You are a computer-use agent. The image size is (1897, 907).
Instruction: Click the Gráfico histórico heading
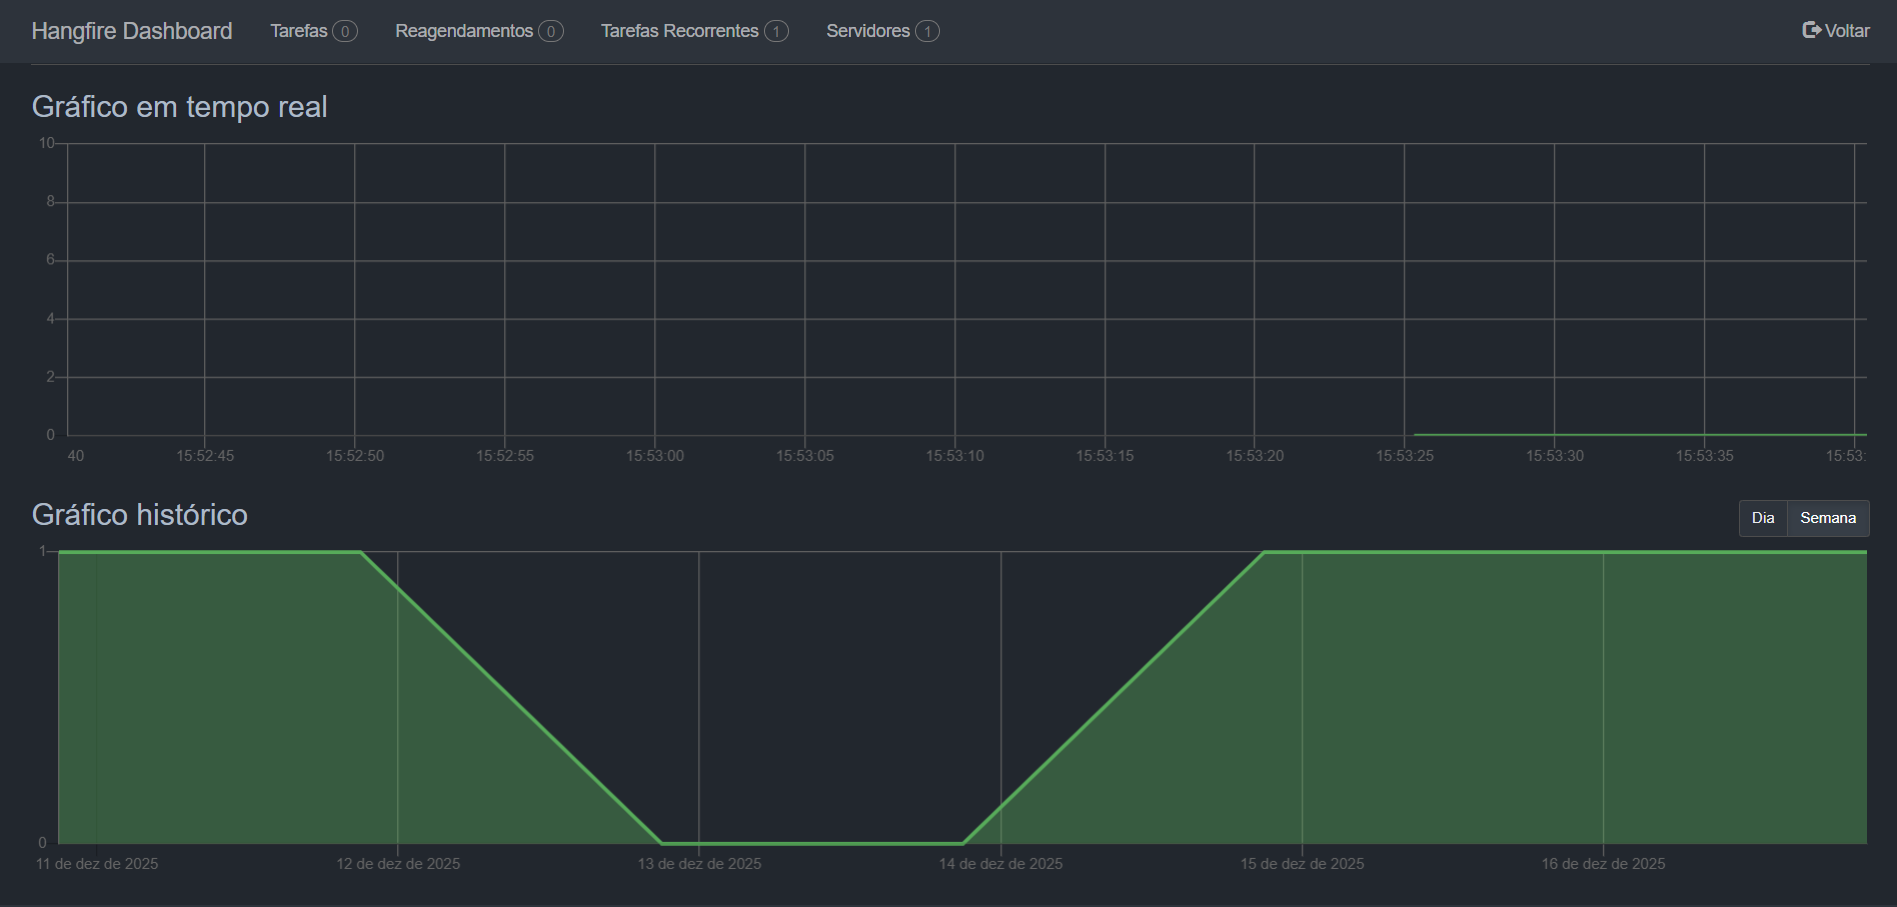[x=140, y=515]
